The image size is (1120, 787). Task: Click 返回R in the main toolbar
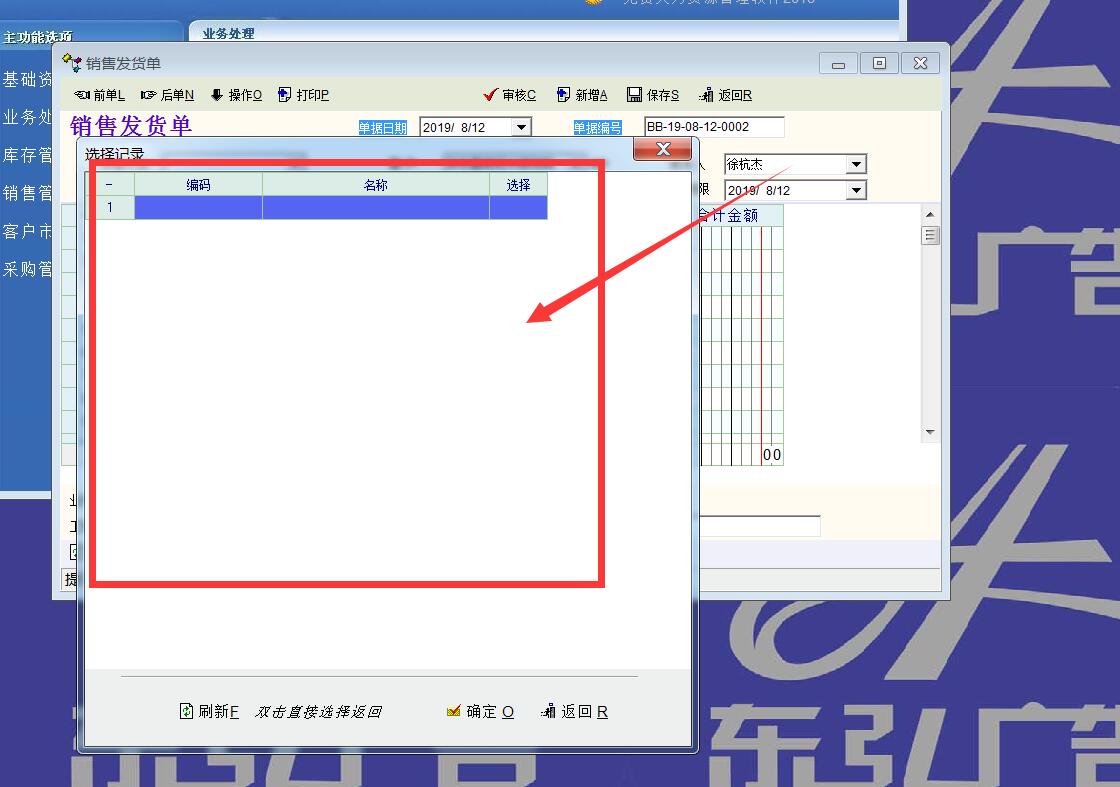[726, 95]
